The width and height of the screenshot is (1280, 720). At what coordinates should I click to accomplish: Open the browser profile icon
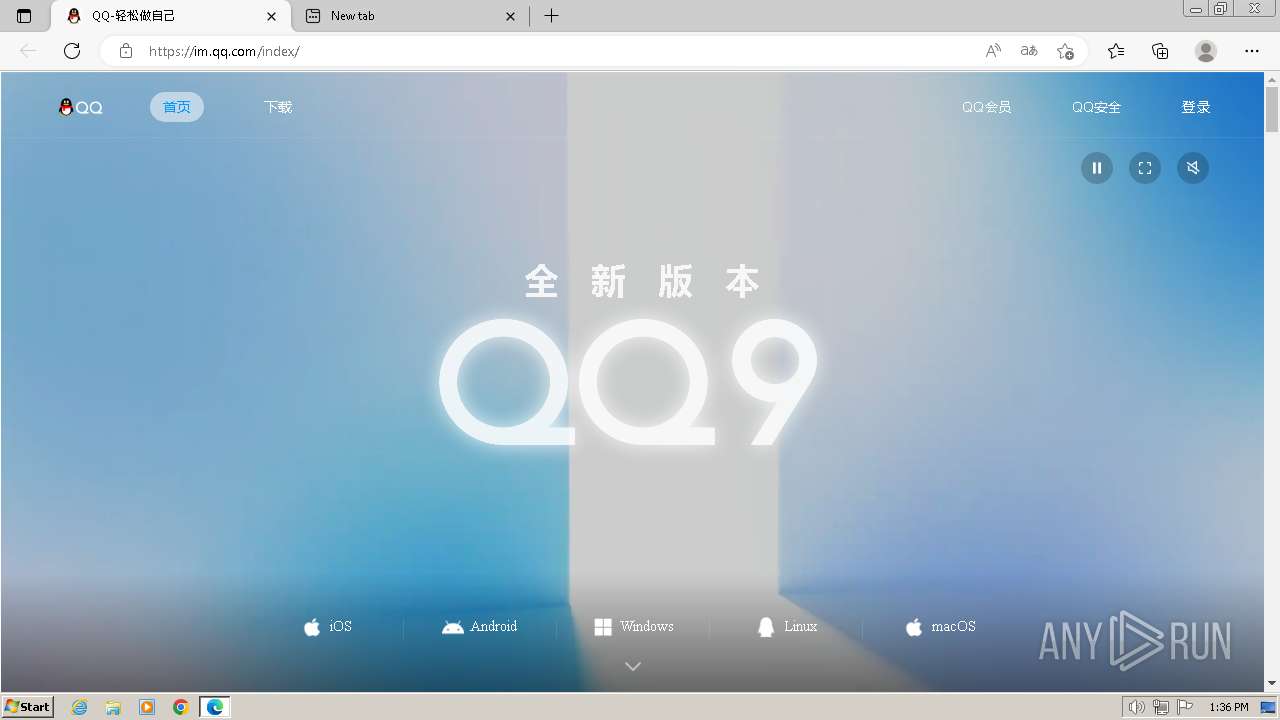[1206, 51]
